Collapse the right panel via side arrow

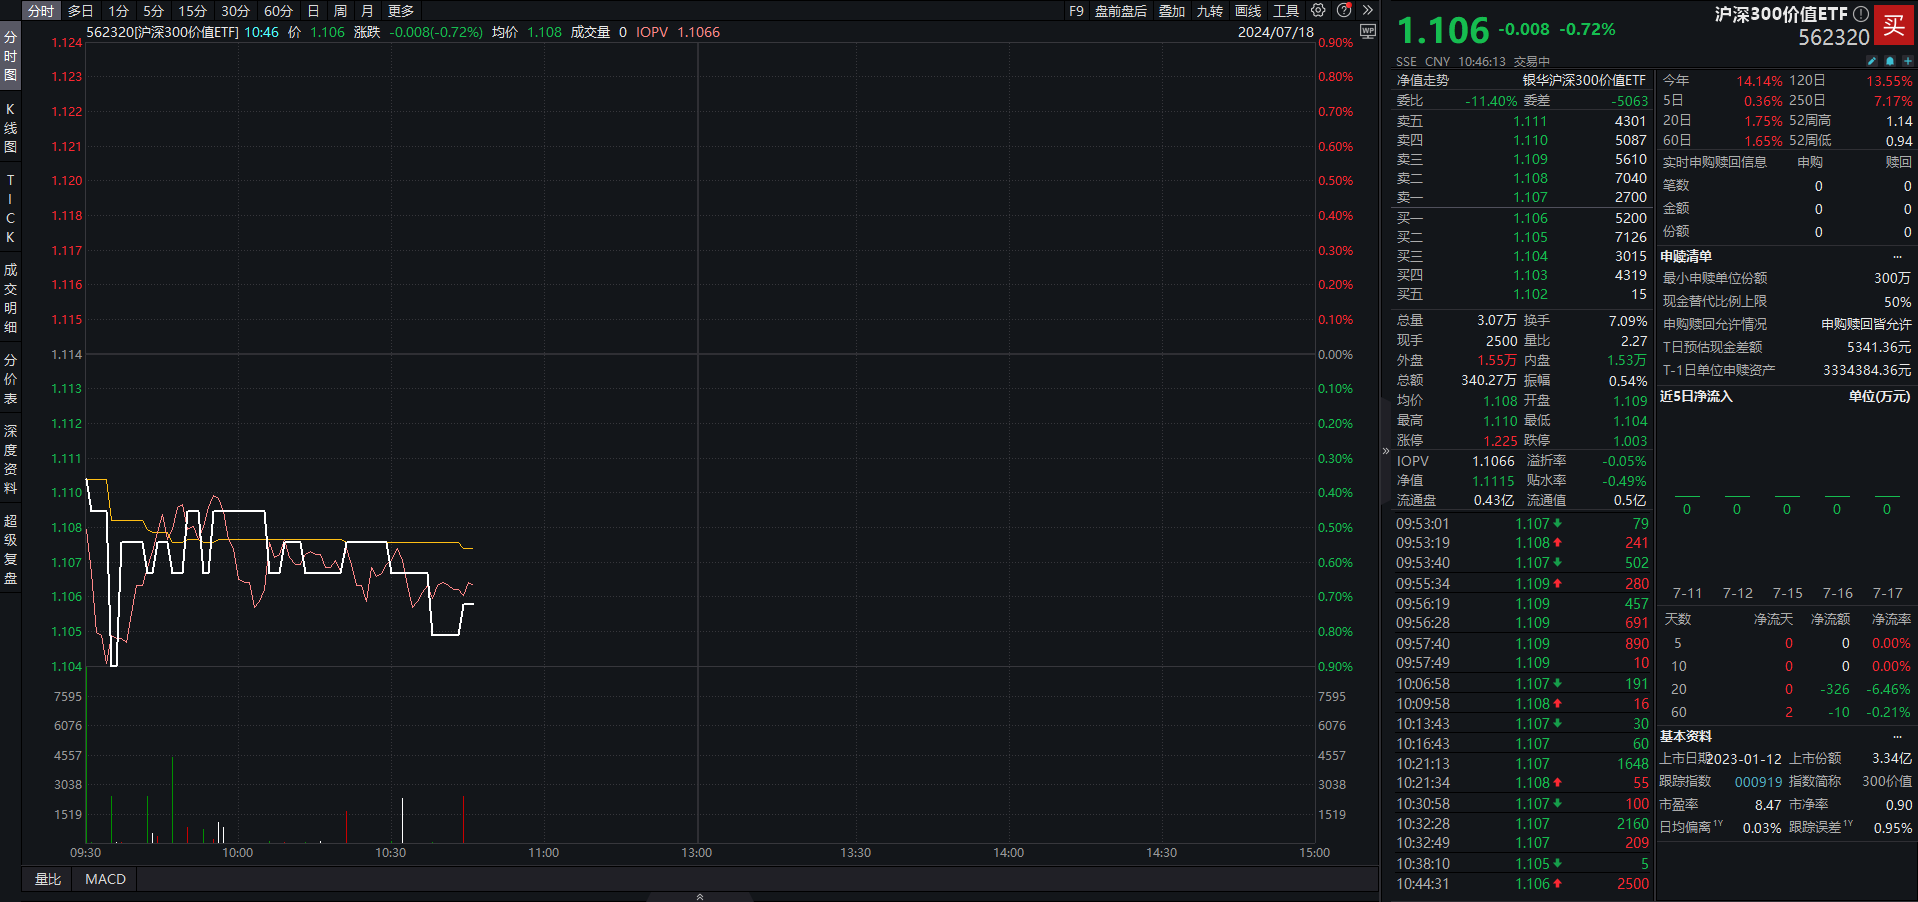(x=1386, y=451)
